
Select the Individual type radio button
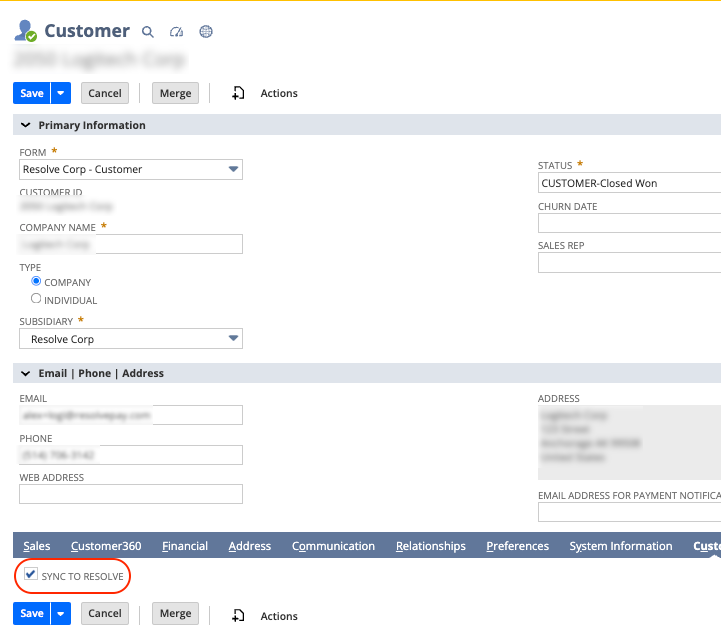[36, 299]
